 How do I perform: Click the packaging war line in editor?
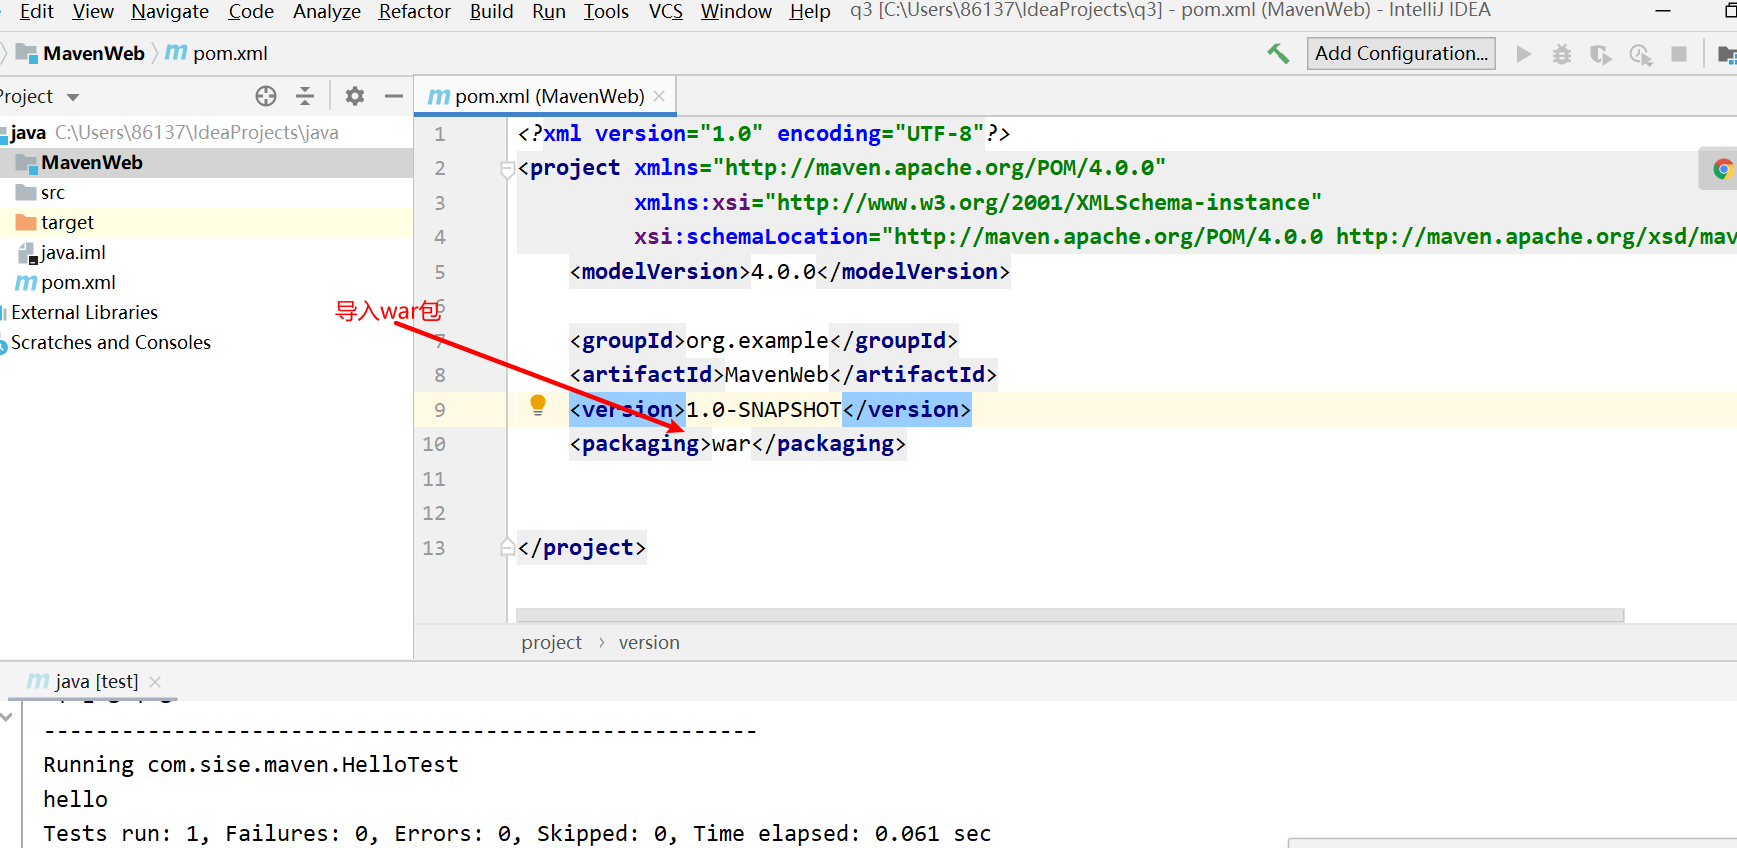738,444
